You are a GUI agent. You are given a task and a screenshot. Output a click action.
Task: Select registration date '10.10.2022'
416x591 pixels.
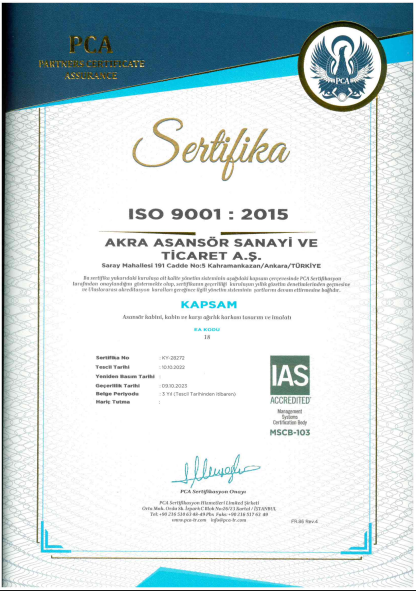tap(173, 367)
